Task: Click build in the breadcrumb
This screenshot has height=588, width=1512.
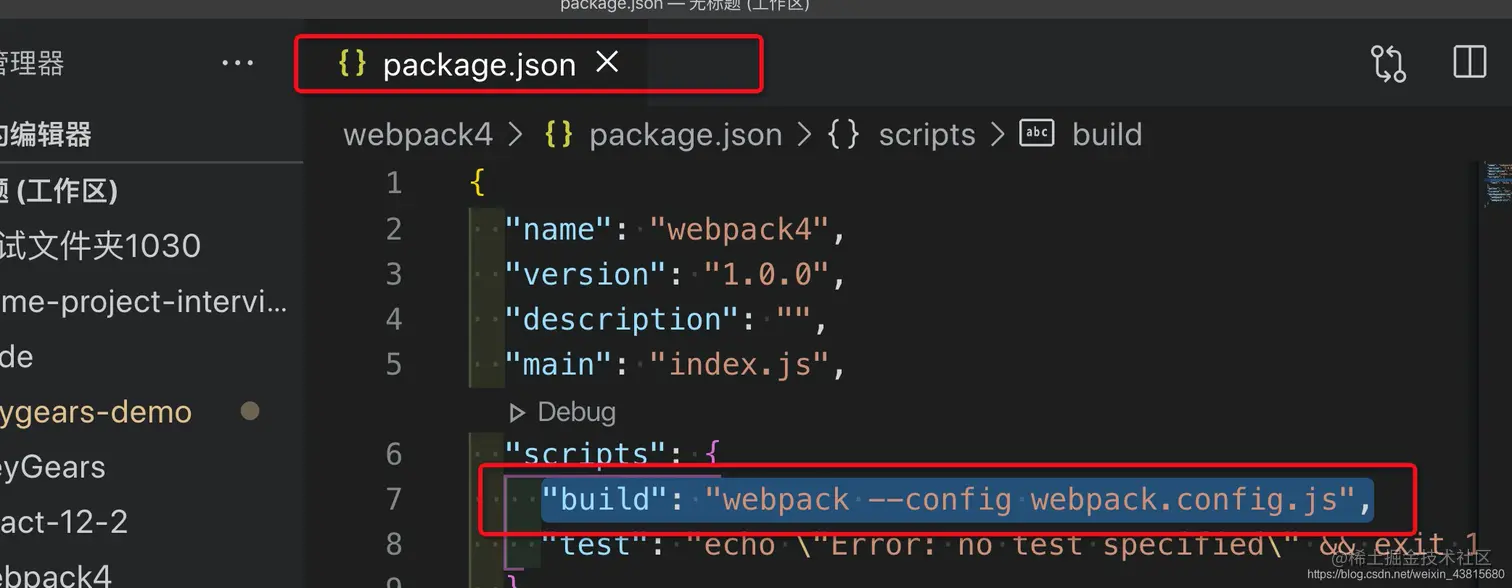Action: click(1107, 134)
